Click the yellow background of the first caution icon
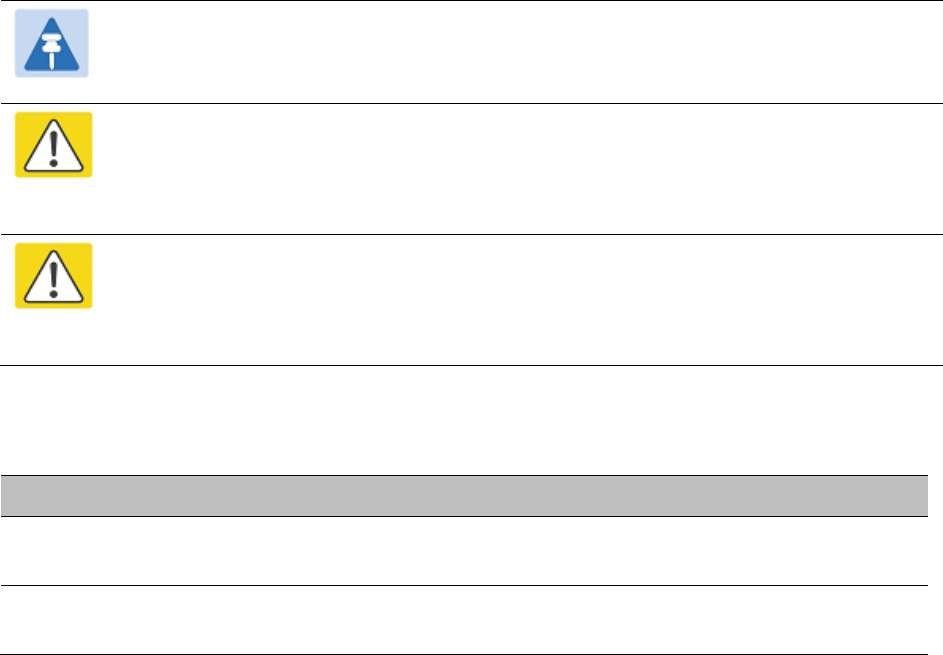Viewport: 943px width, 655px height. (23, 120)
